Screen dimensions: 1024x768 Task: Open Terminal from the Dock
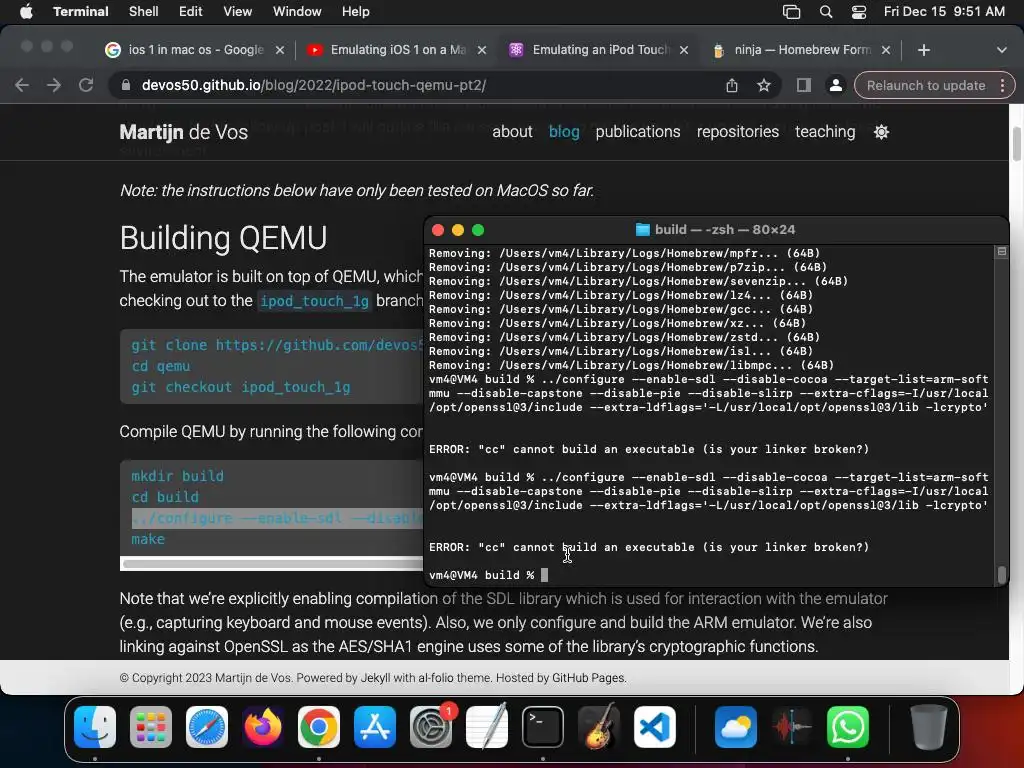(x=543, y=727)
